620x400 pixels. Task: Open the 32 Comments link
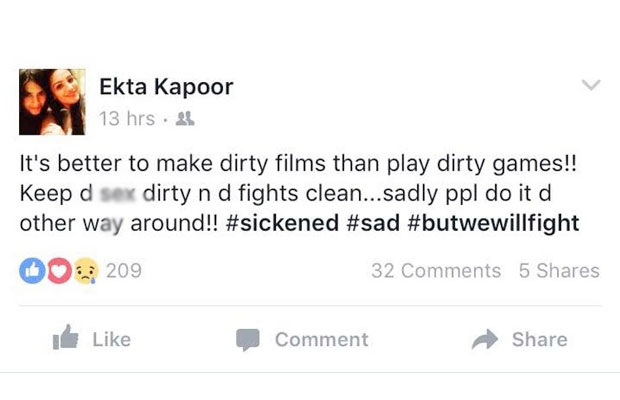[x=436, y=271]
